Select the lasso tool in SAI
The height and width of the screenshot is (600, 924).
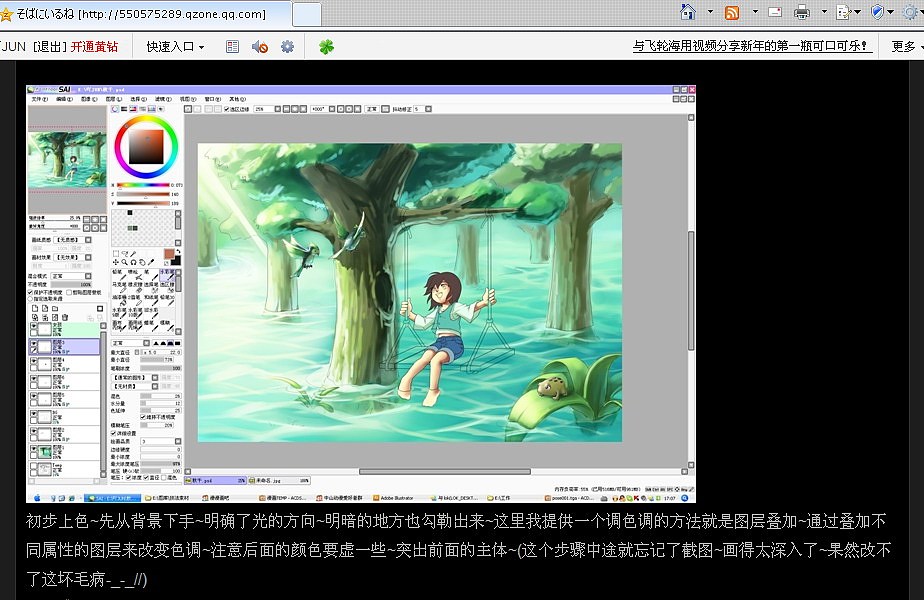point(124,253)
